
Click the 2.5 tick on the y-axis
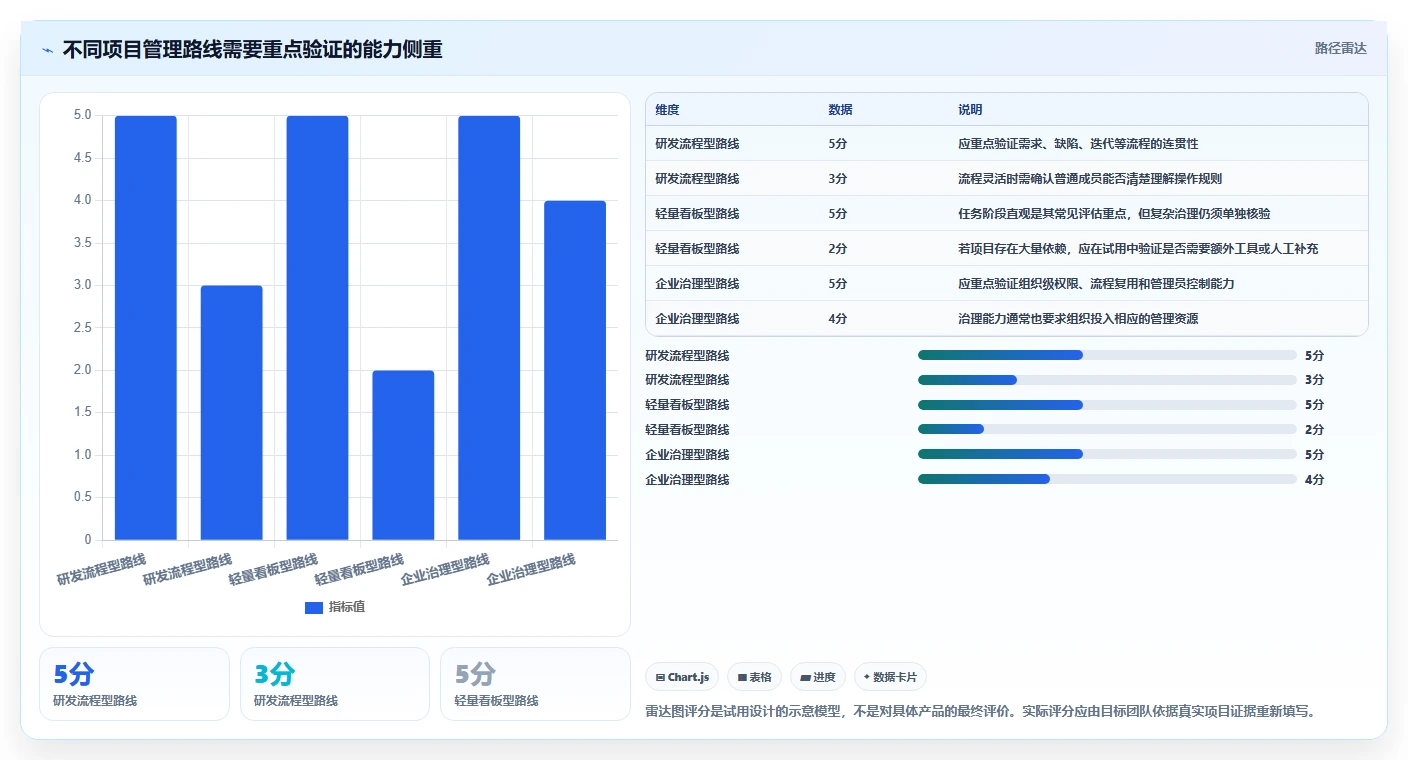click(82, 328)
